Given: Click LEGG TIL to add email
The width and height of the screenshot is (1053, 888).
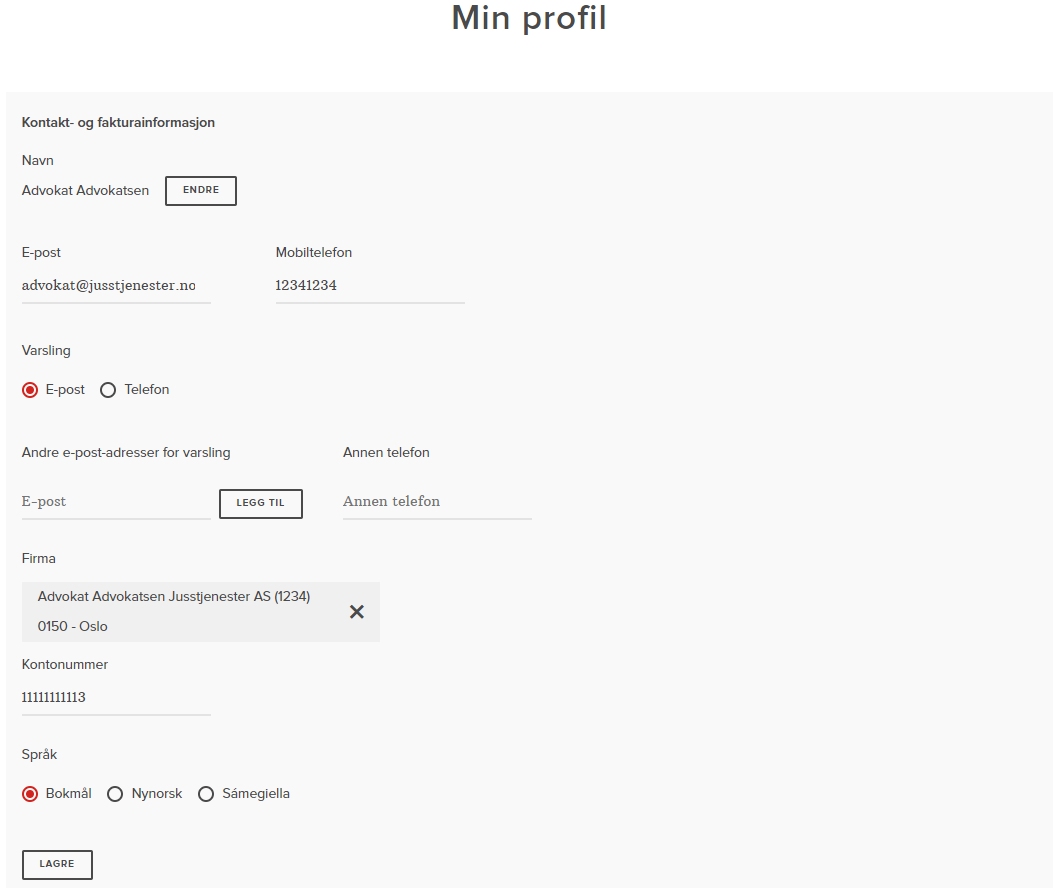Looking at the screenshot, I should [261, 504].
